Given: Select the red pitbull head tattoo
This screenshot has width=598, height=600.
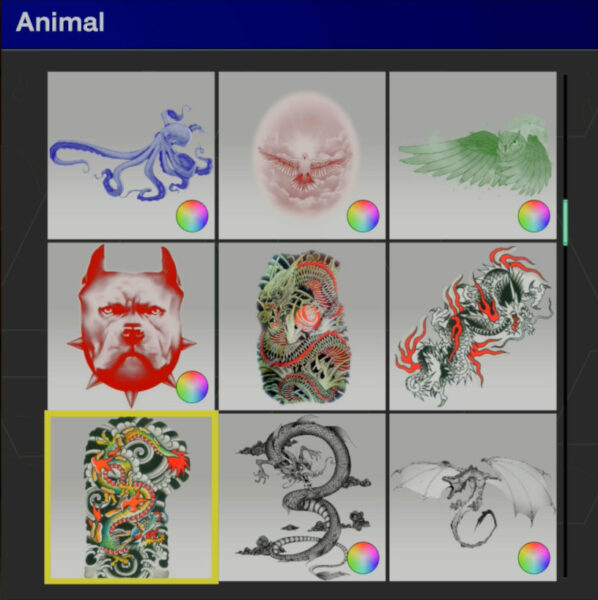Looking at the screenshot, I should click(x=131, y=326).
